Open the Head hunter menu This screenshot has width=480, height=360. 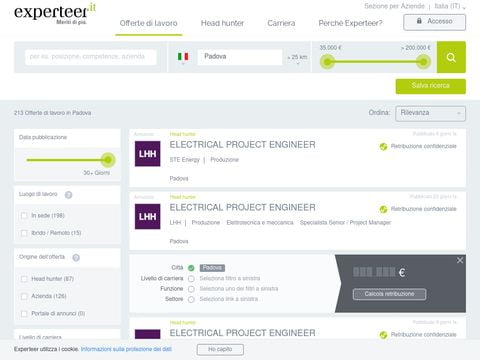coord(222,23)
